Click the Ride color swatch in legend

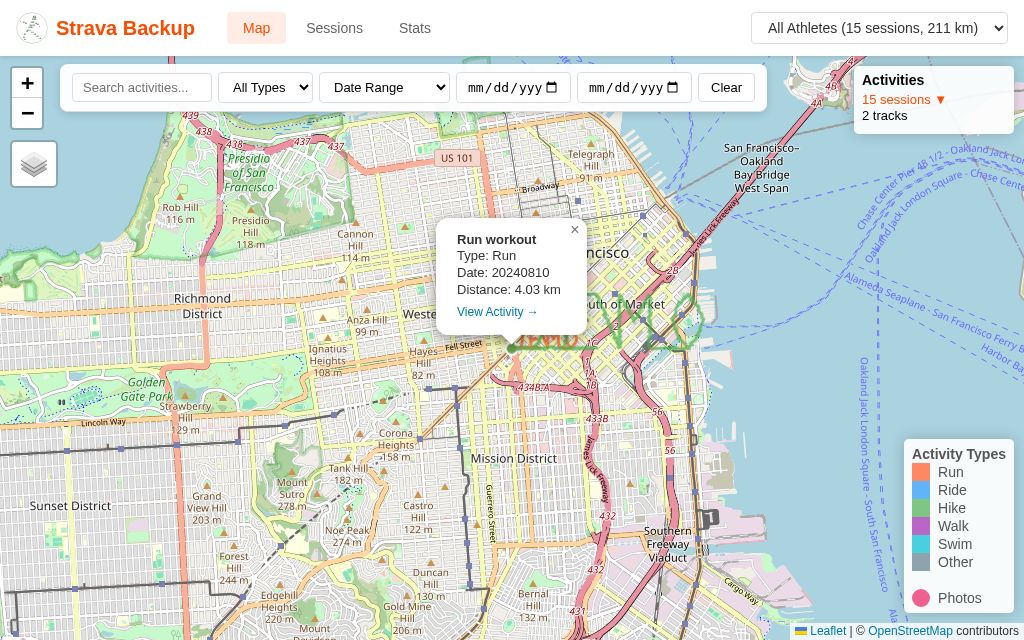click(x=921, y=490)
